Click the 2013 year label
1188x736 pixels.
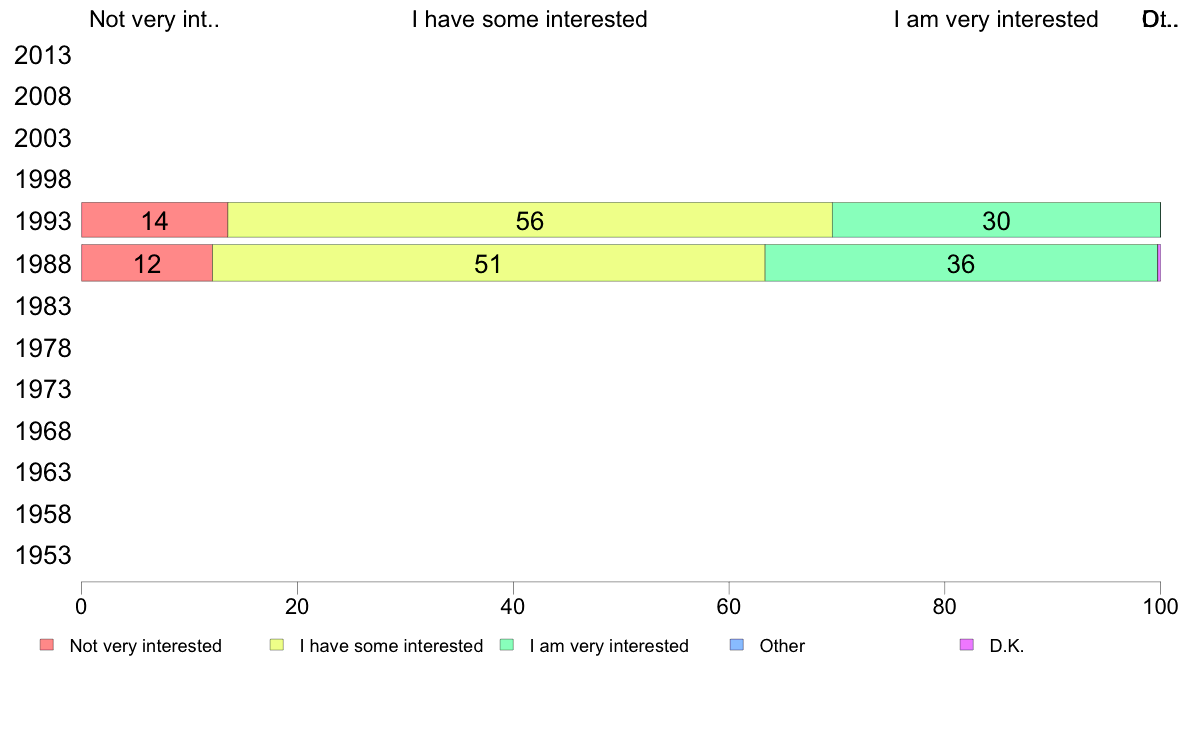click(x=43, y=55)
